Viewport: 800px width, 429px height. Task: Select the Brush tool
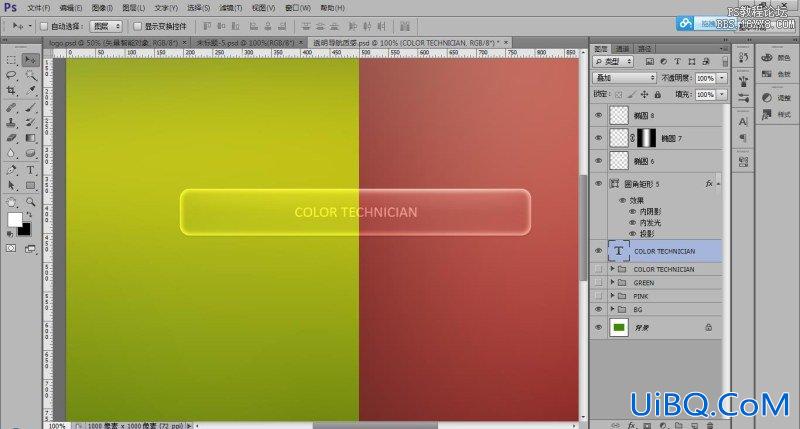click(x=31, y=108)
